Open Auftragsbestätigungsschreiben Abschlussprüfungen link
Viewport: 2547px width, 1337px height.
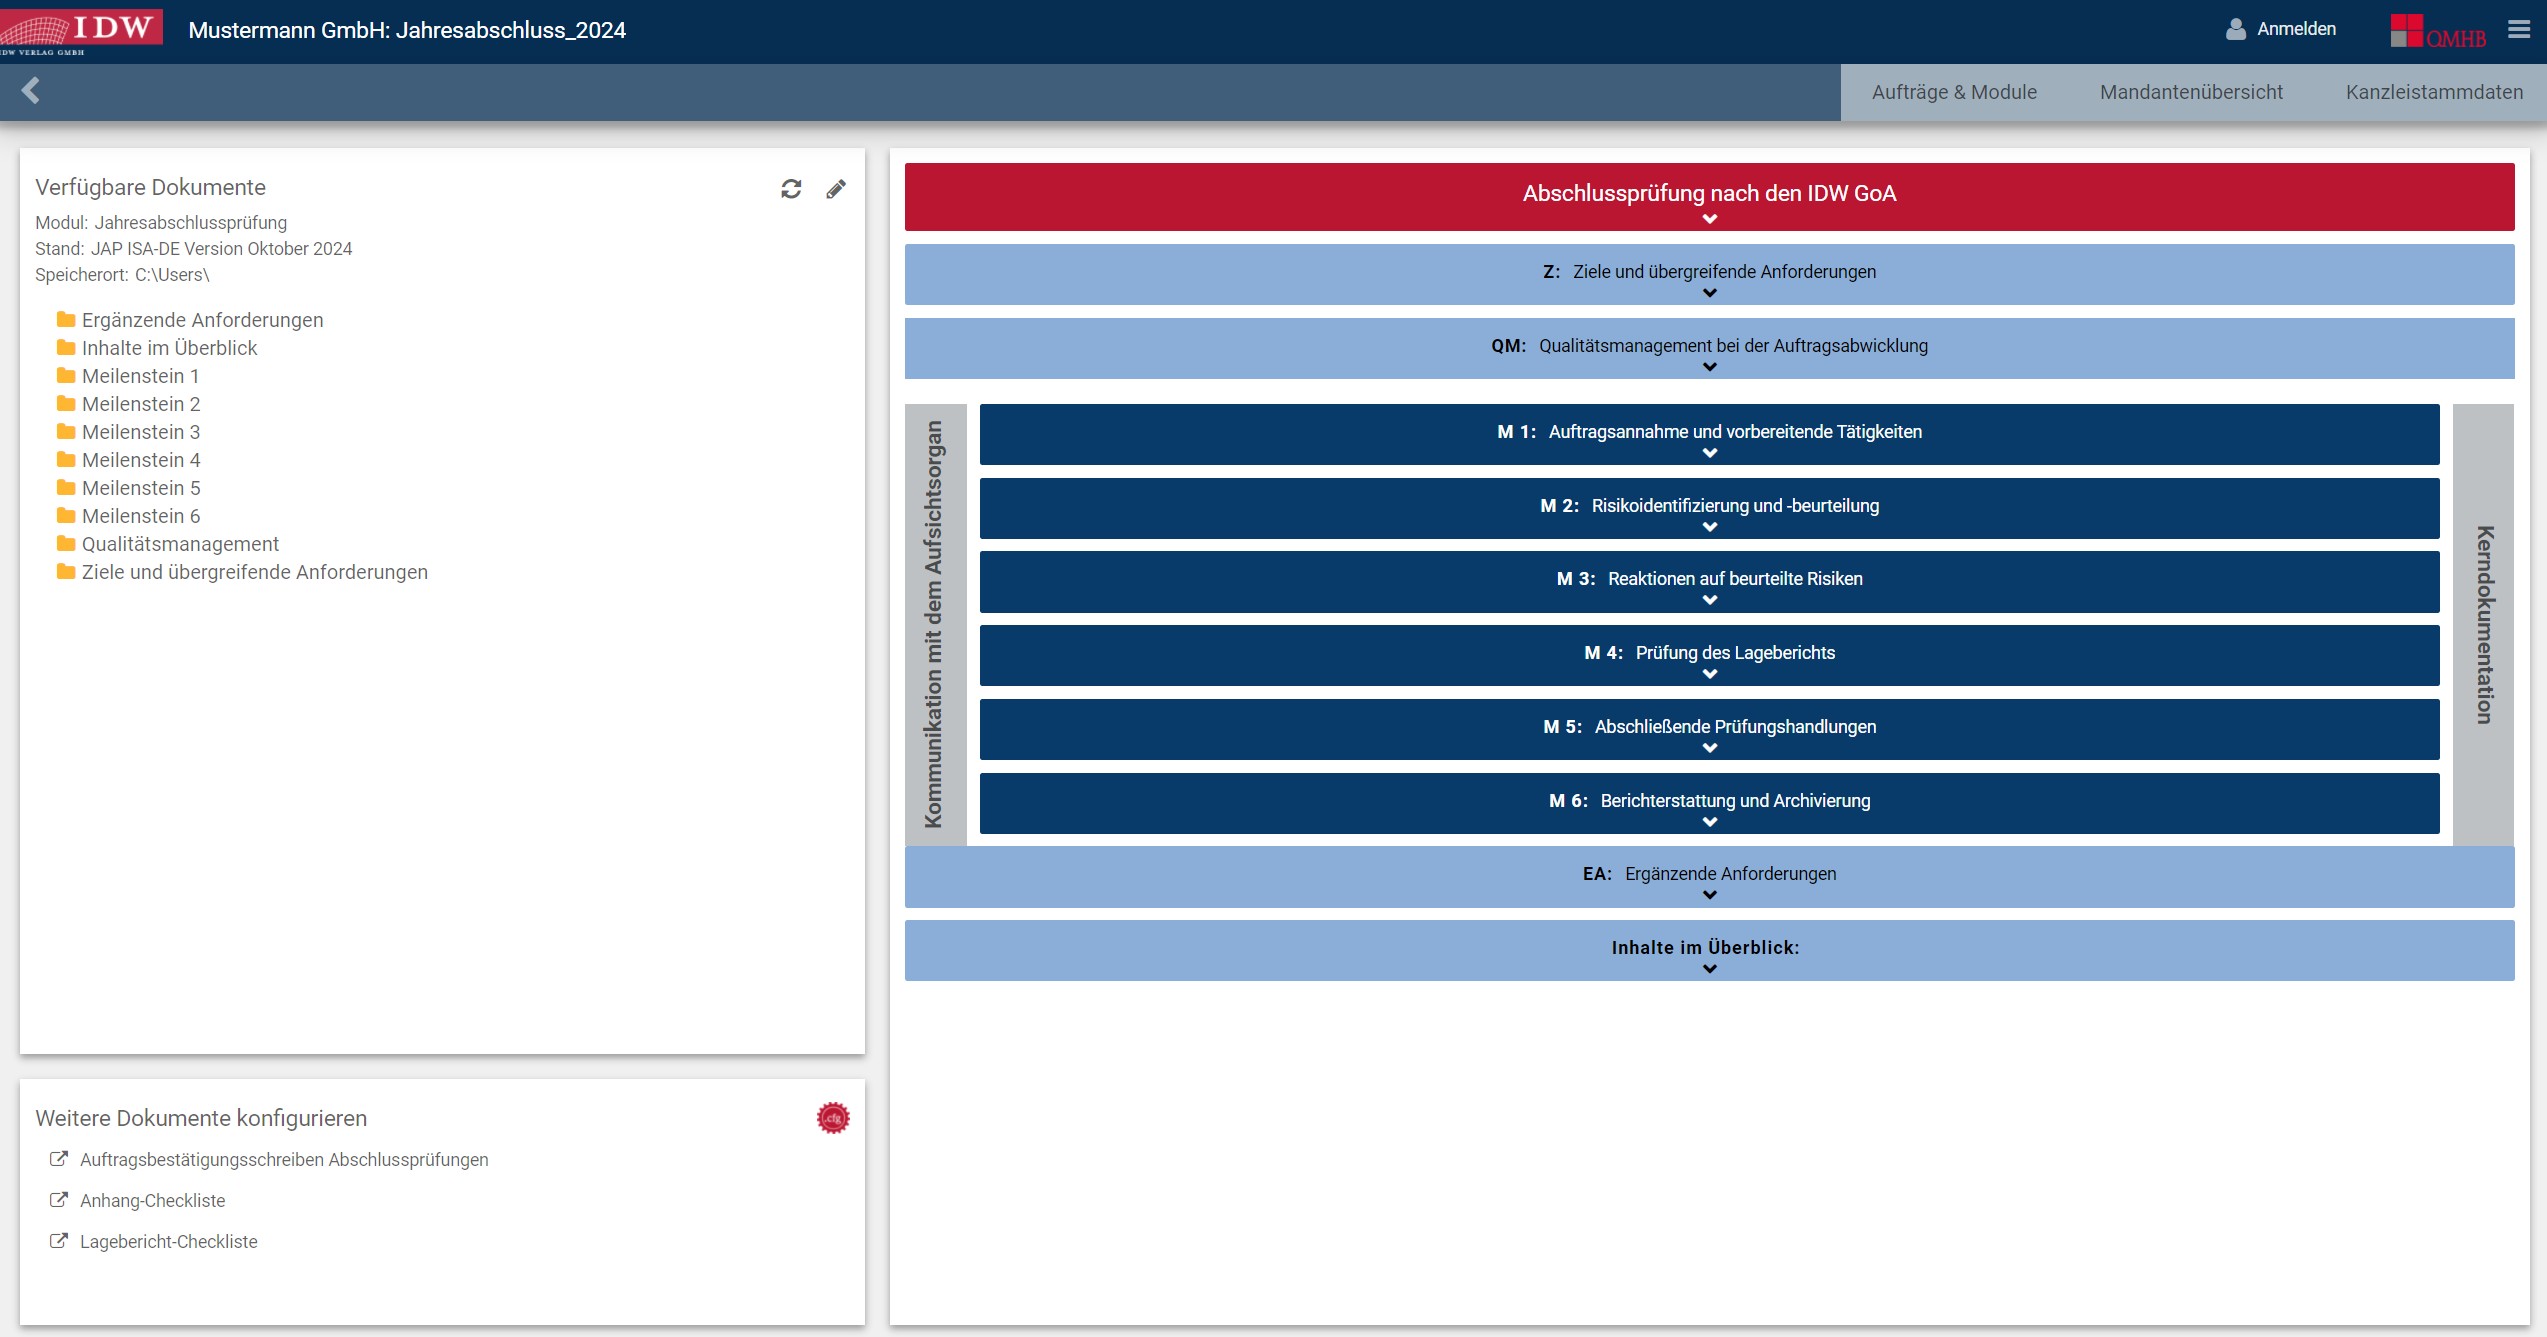point(284,1160)
